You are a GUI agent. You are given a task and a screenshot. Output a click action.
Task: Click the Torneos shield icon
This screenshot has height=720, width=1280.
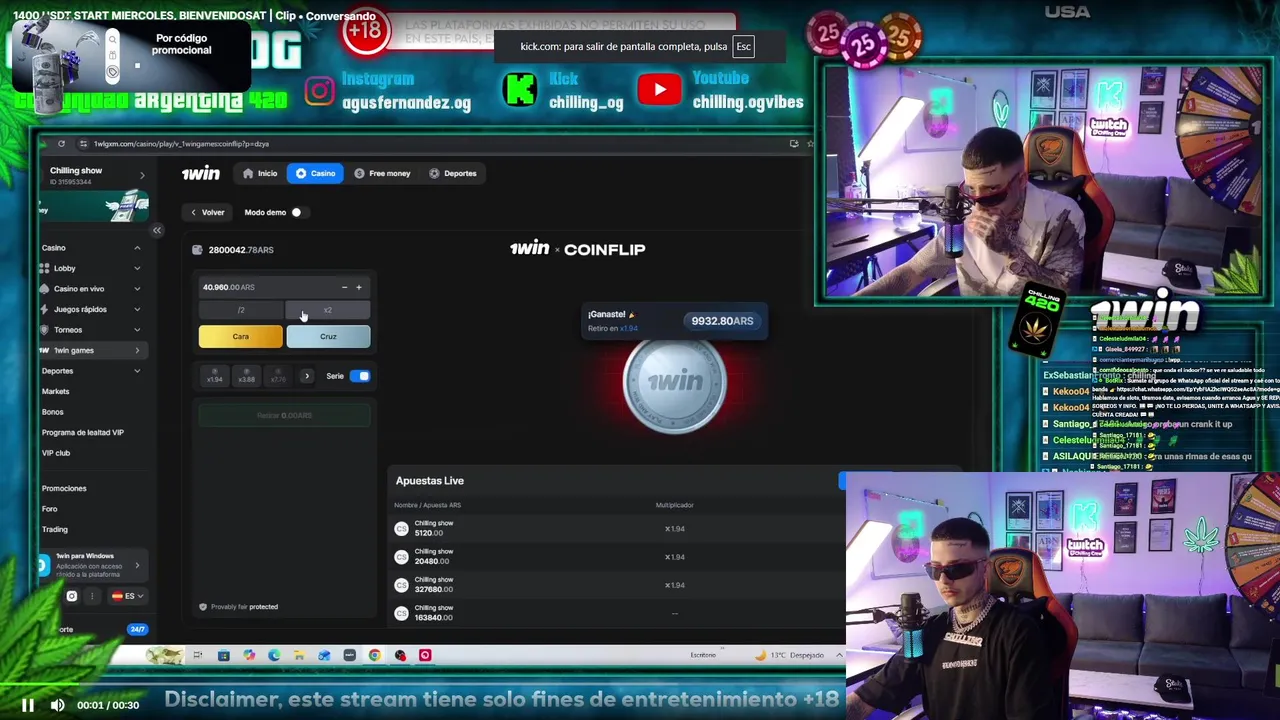44,330
